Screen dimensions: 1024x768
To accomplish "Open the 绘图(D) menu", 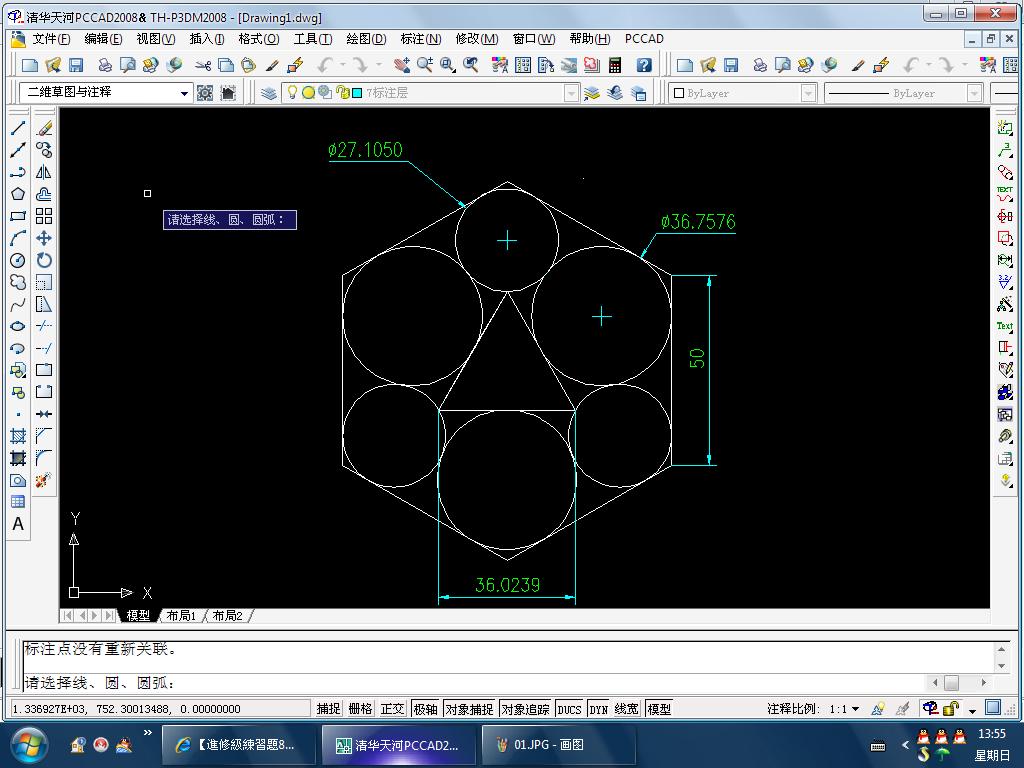I will [366, 39].
